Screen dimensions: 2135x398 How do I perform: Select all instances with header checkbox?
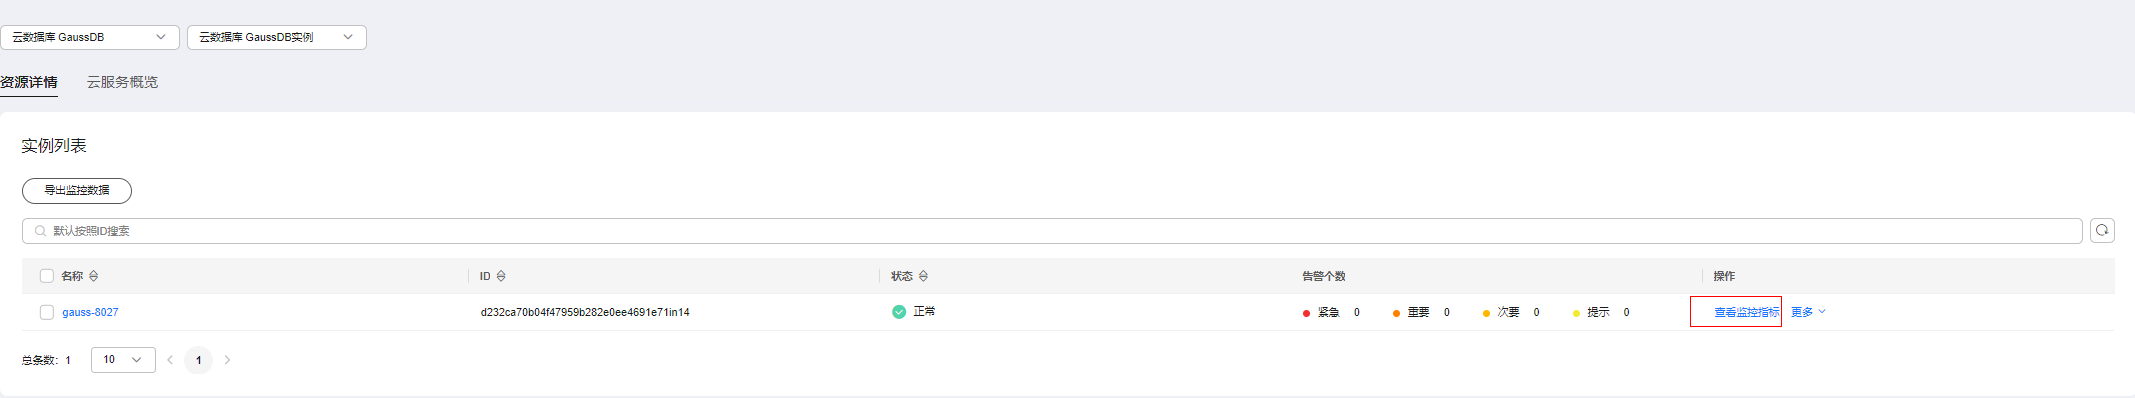pos(47,276)
